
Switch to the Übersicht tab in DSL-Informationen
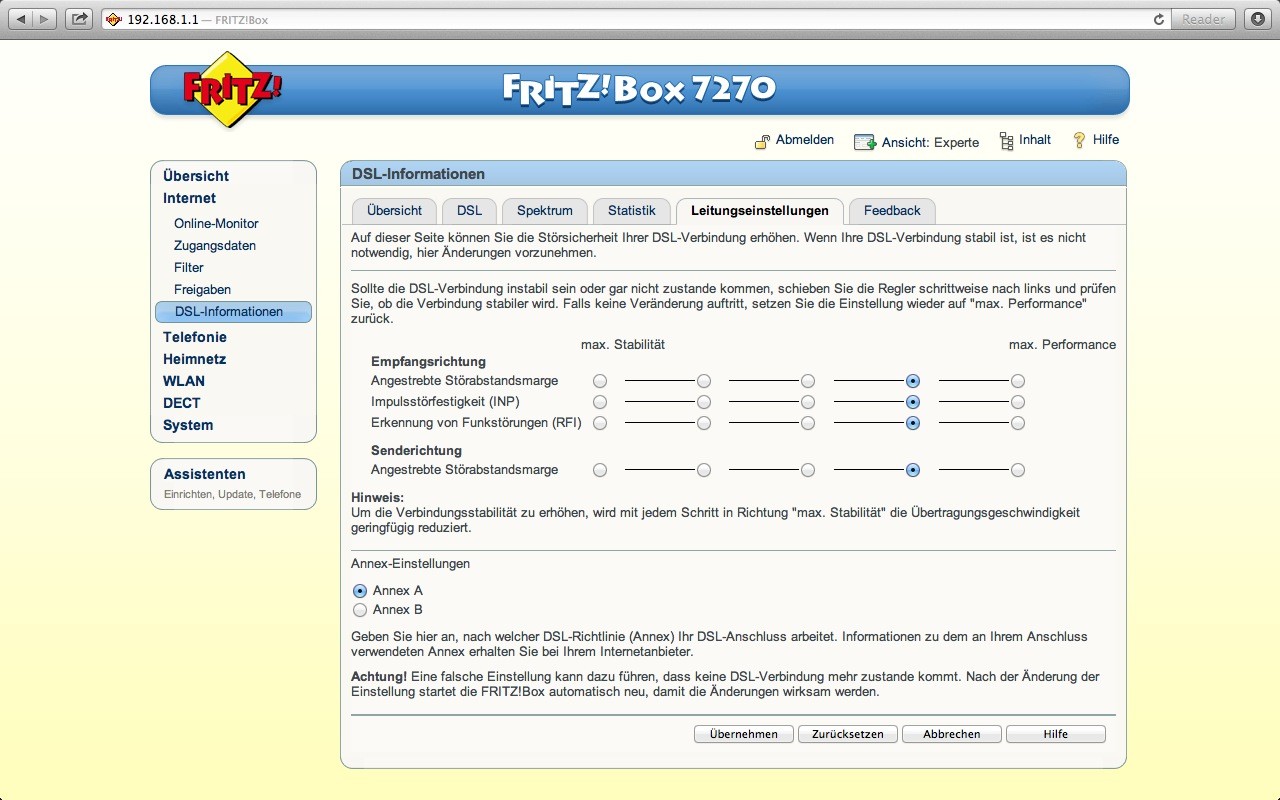click(x=394, y=211)
